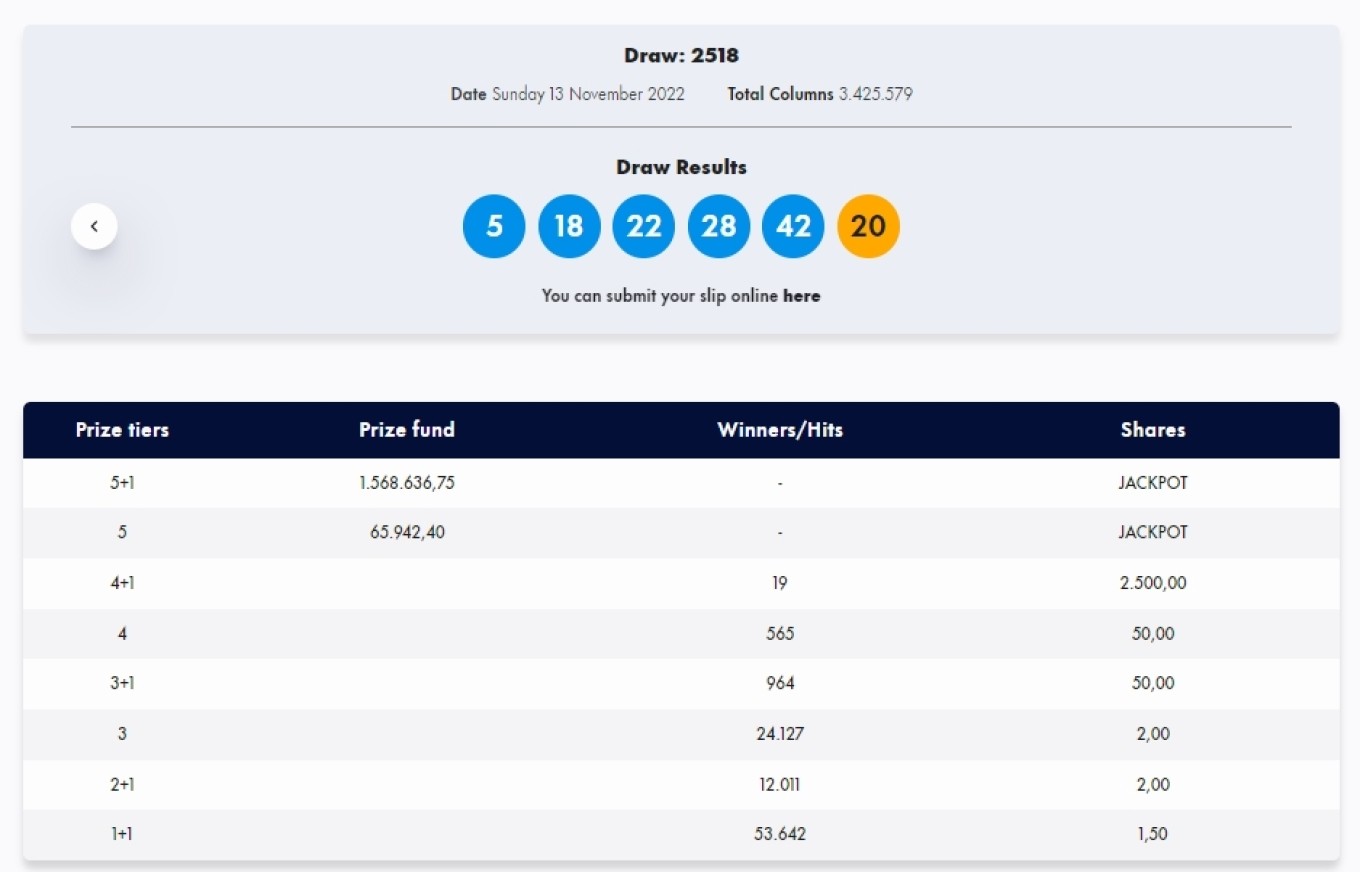Click the Shares column header

tap(1153, 430)
